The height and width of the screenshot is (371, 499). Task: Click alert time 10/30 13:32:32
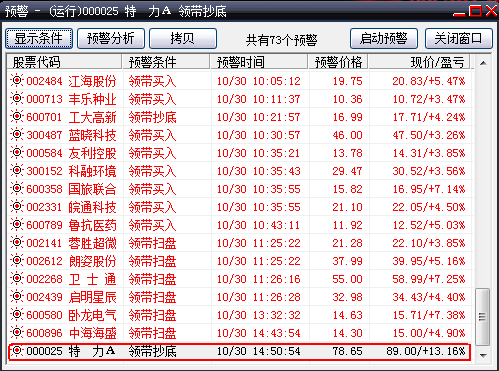click(x=259, y=315)
